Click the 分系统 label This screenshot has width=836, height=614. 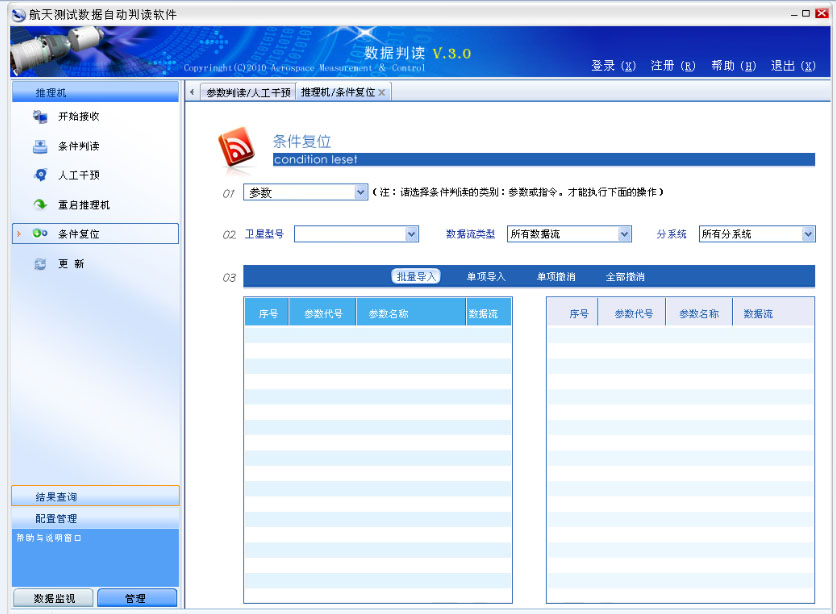click(x=671, y=234)
